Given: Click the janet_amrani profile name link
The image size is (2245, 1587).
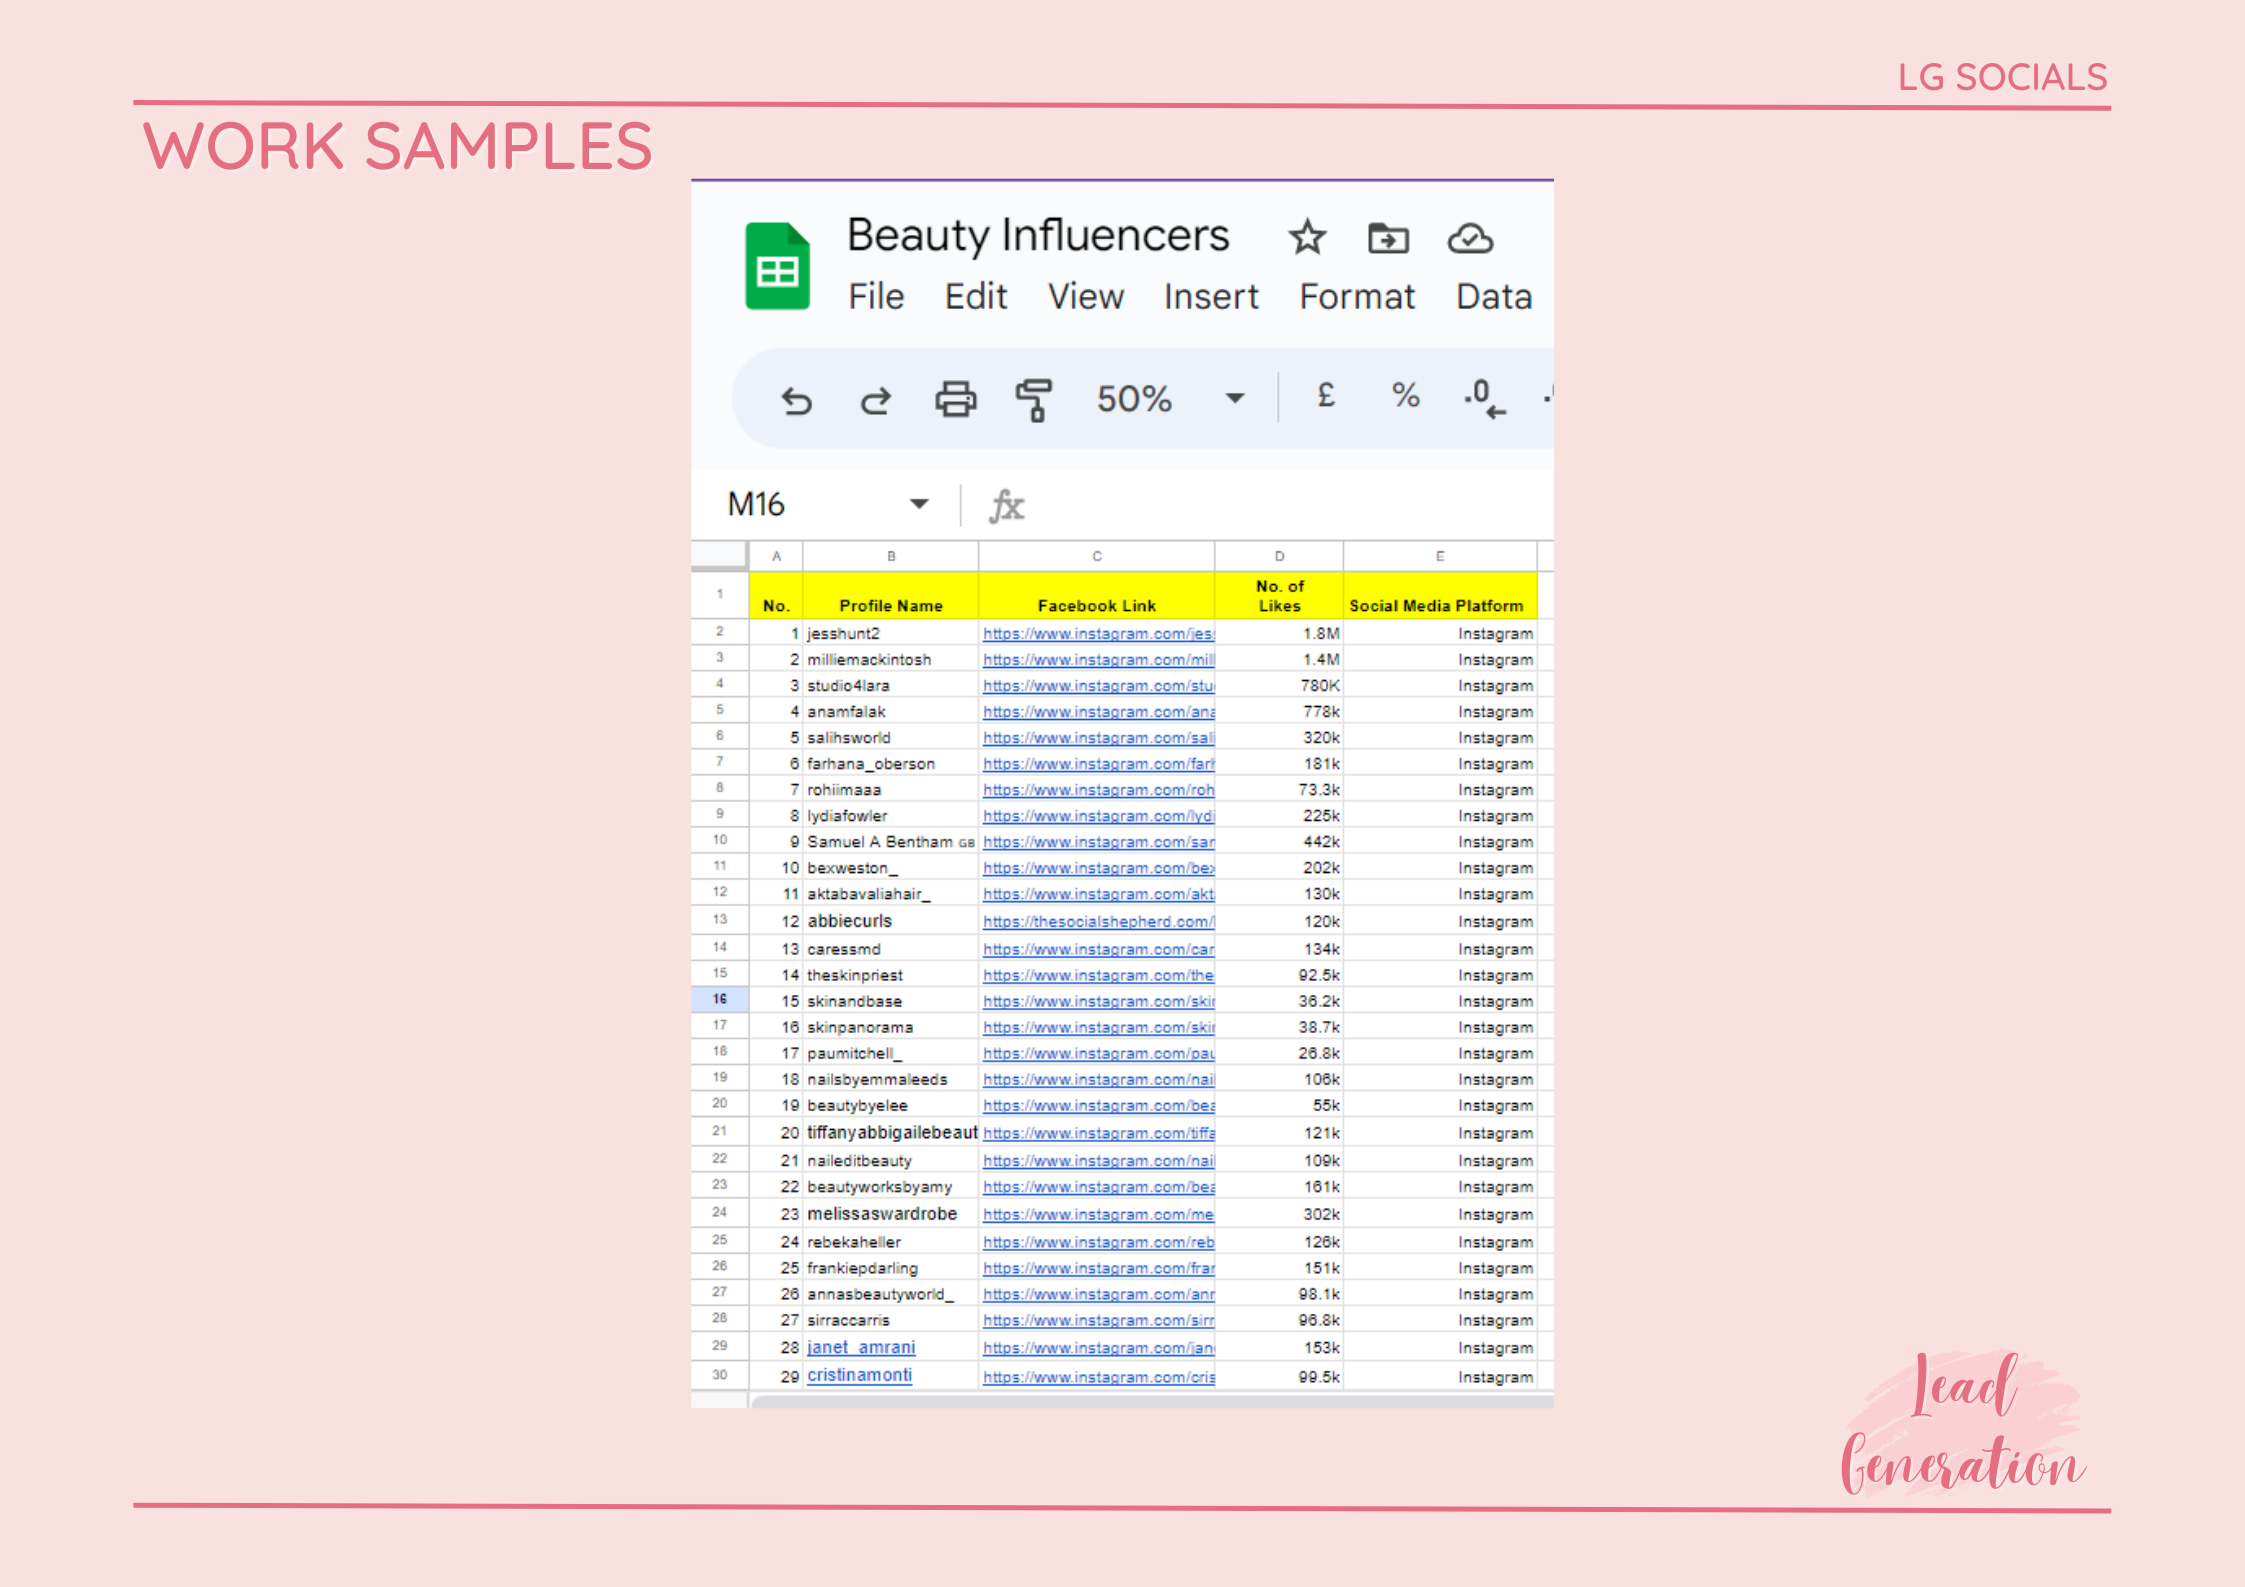Looking at the screenshot, I should click(x=860, y=1347).
